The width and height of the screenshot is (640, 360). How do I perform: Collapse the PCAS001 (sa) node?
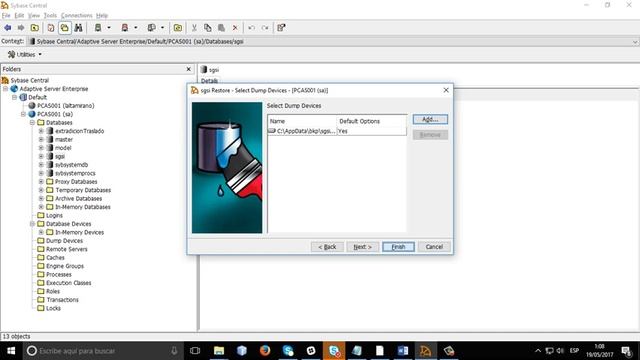click(23, 114)
